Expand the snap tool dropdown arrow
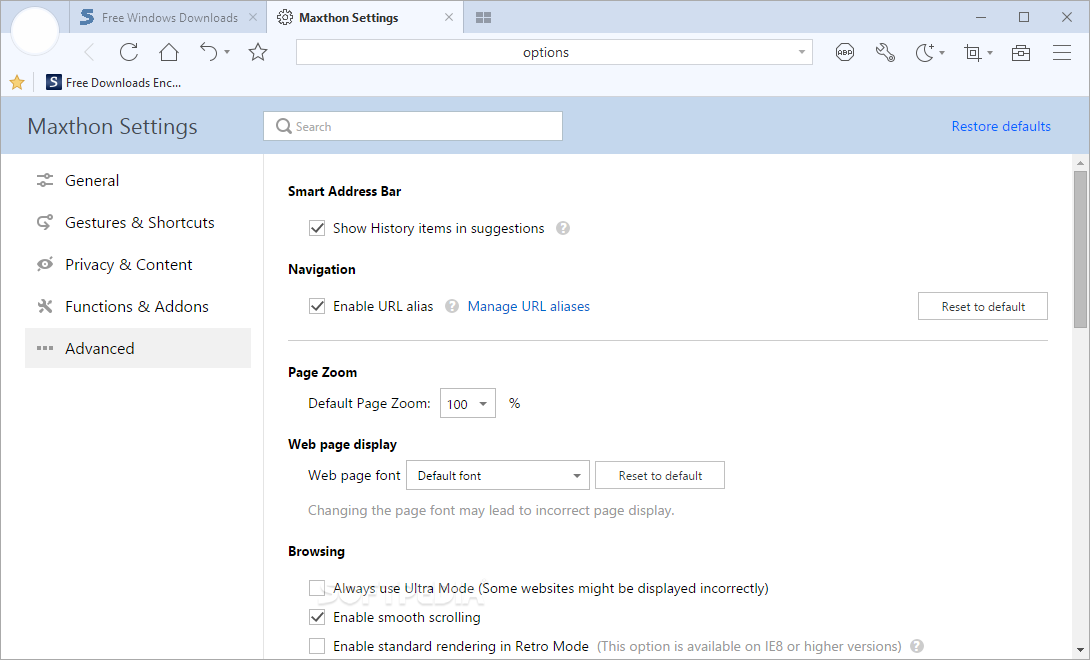 click(990, 53)
